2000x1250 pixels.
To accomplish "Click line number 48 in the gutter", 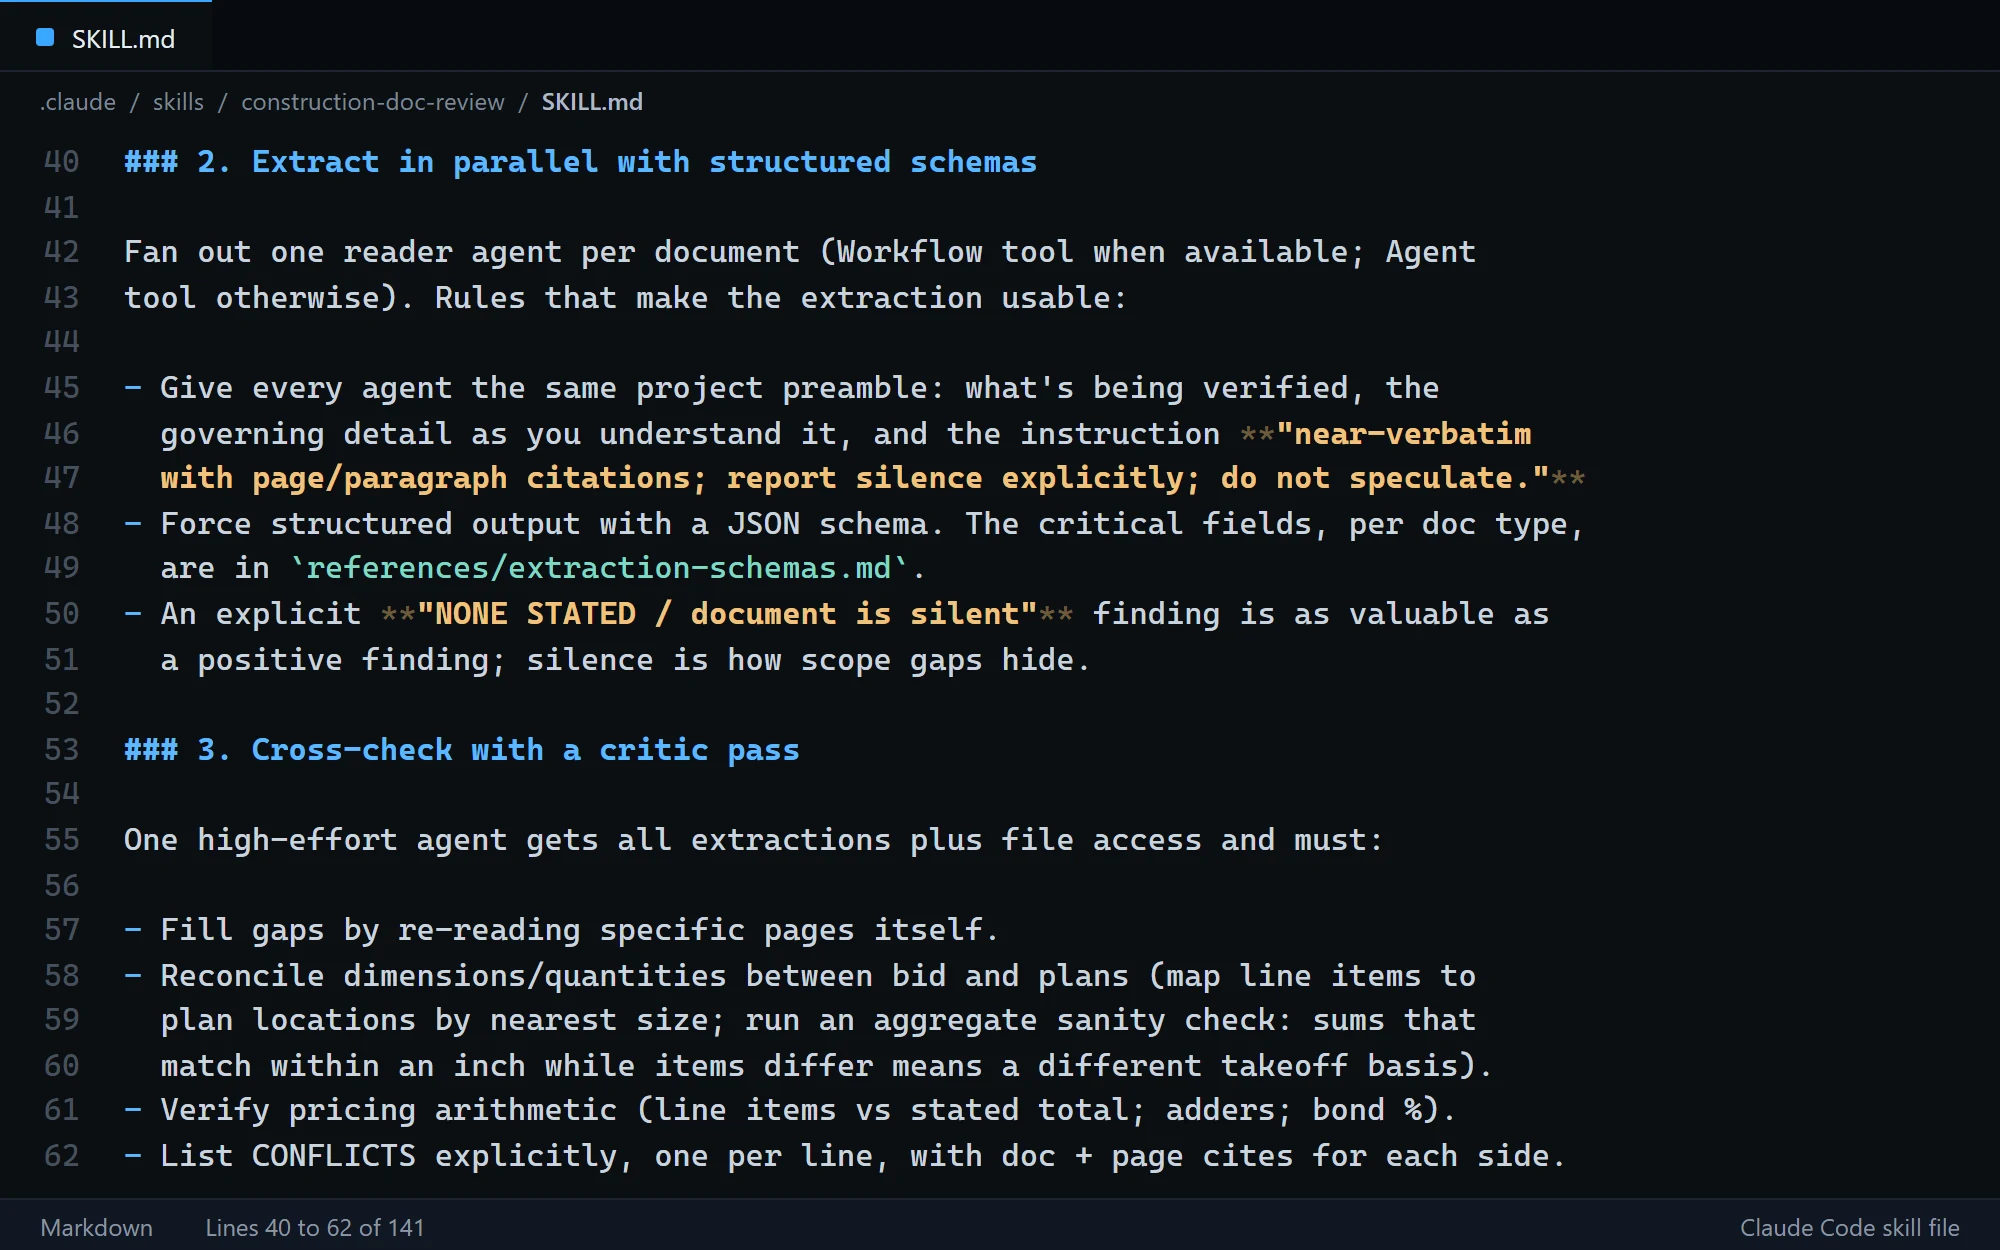I will click(x=62, y=524).
